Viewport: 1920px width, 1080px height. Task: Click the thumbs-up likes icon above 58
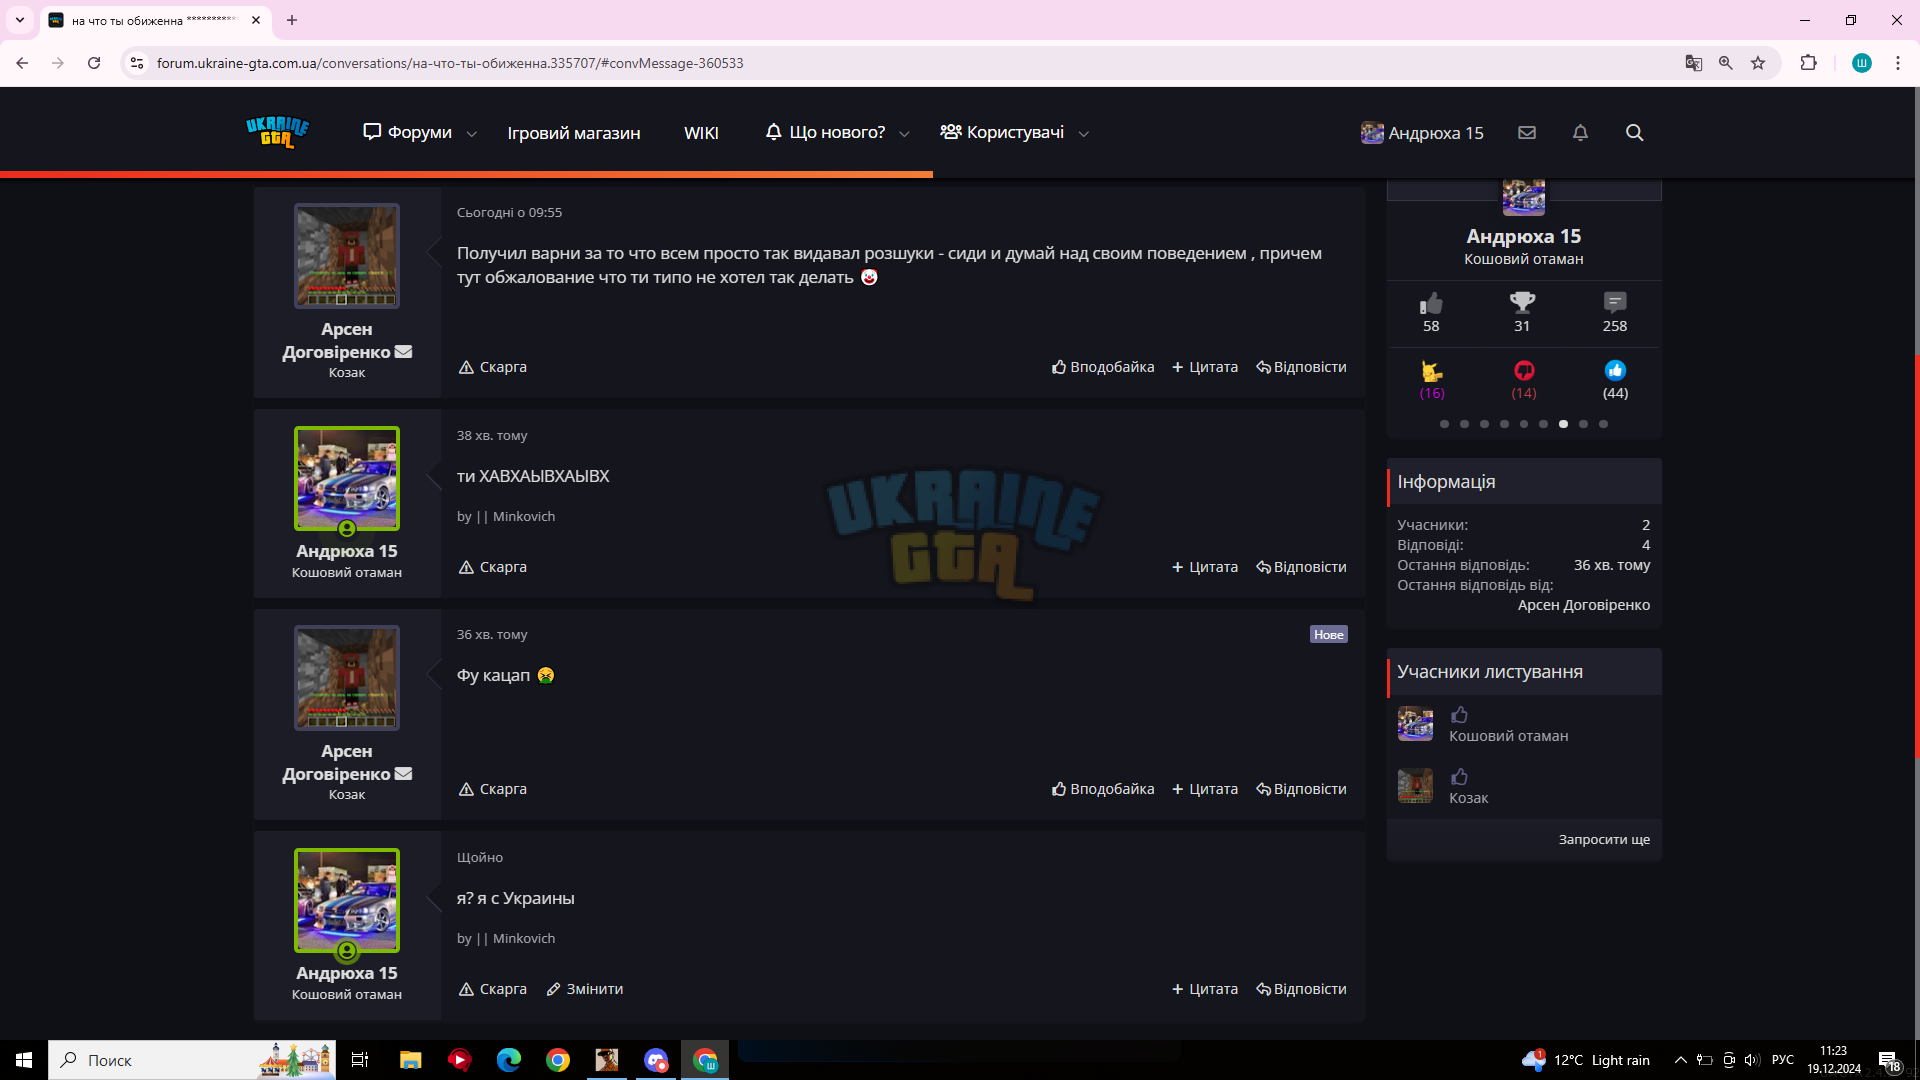coord(1431,302)
